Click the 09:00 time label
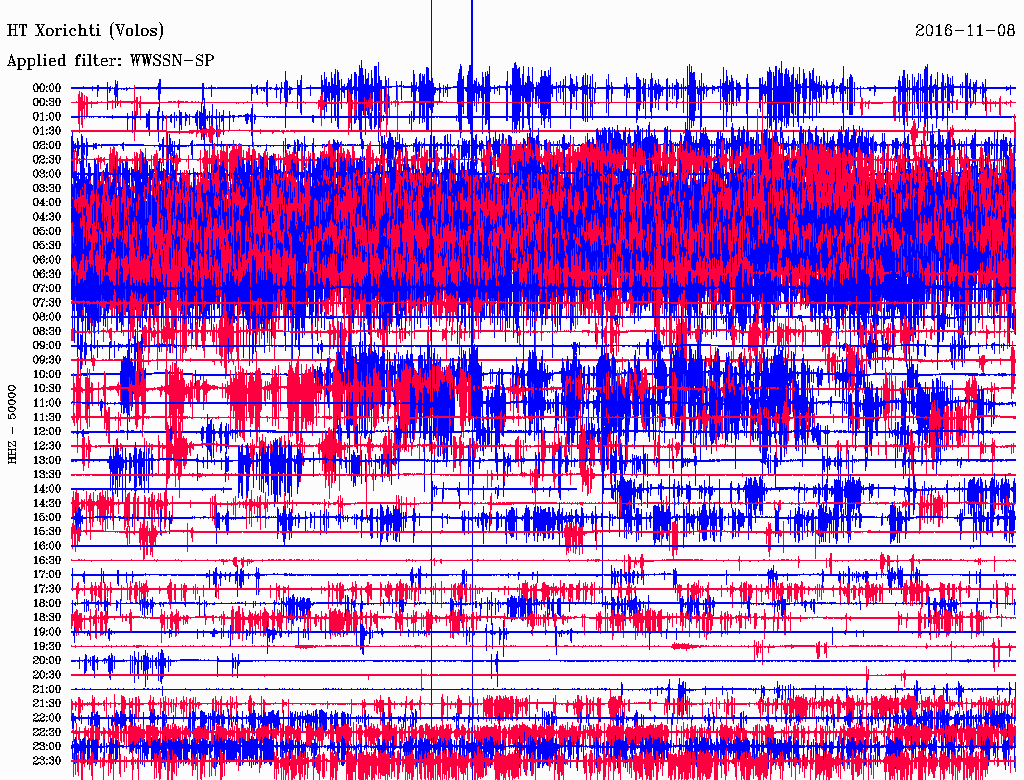The width and height of the screenshot is (1024, 780). [x=47, y=345]
